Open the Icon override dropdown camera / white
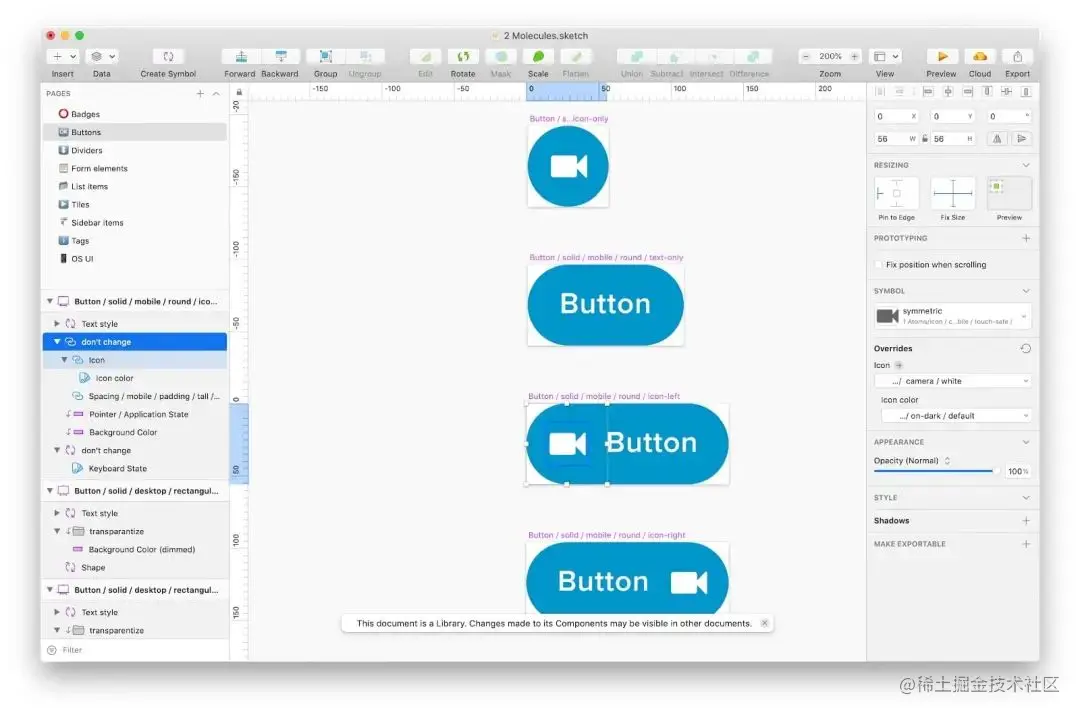The width and height of the screenshot is (1080, 715). pos(953,381)
